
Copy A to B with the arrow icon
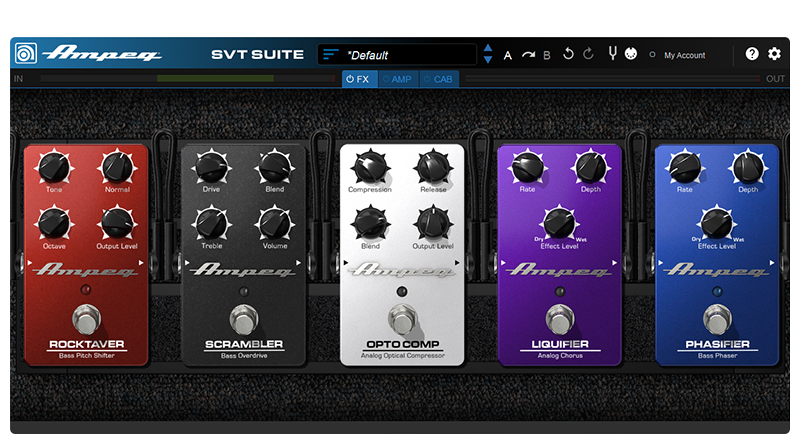(528, 55)
